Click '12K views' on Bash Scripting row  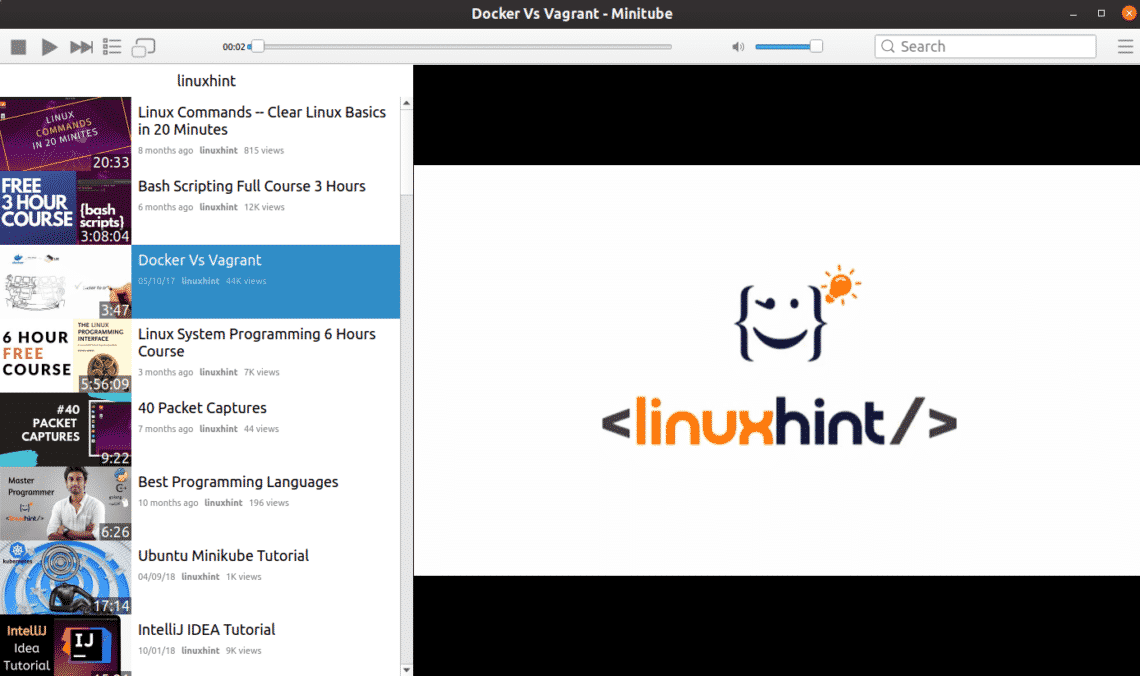pos(264,207)
